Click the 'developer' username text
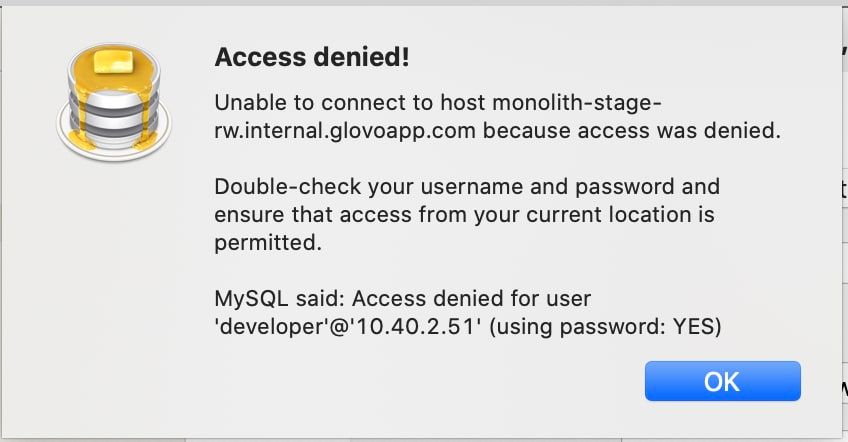This screenshot has width=848, height=442. click(271, 327)
